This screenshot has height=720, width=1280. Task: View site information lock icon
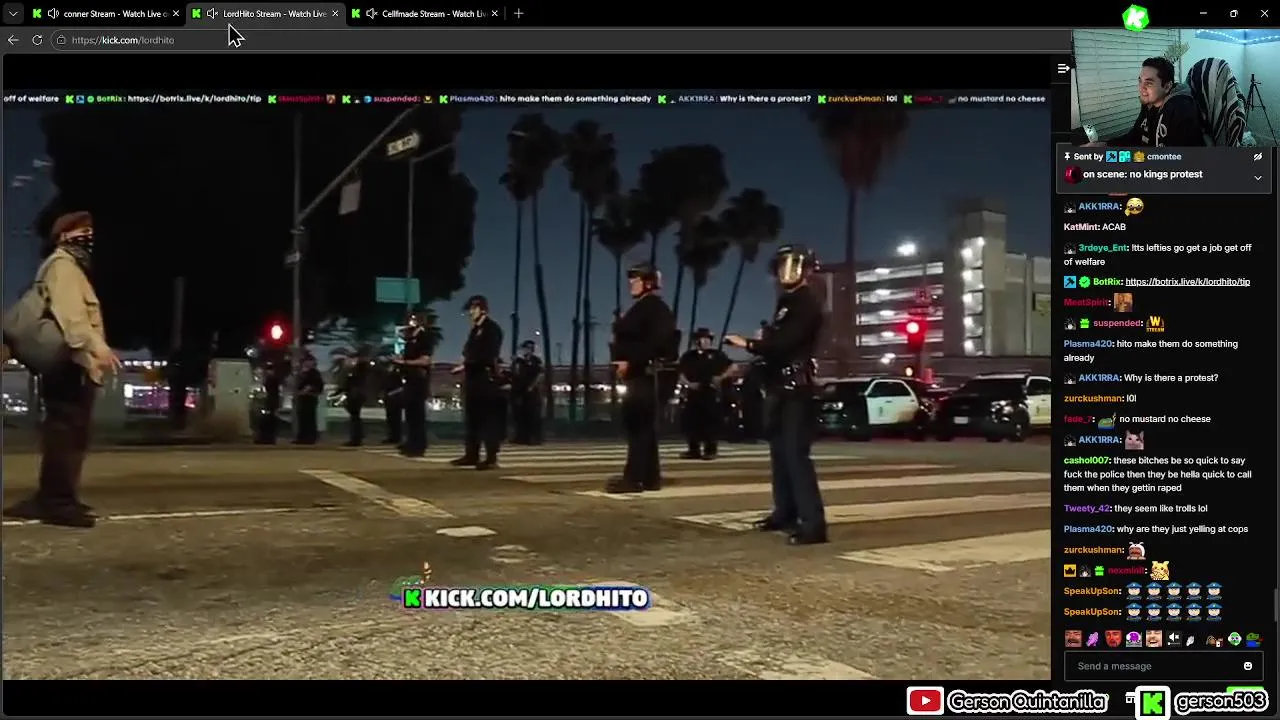click(x=61, y=40)
